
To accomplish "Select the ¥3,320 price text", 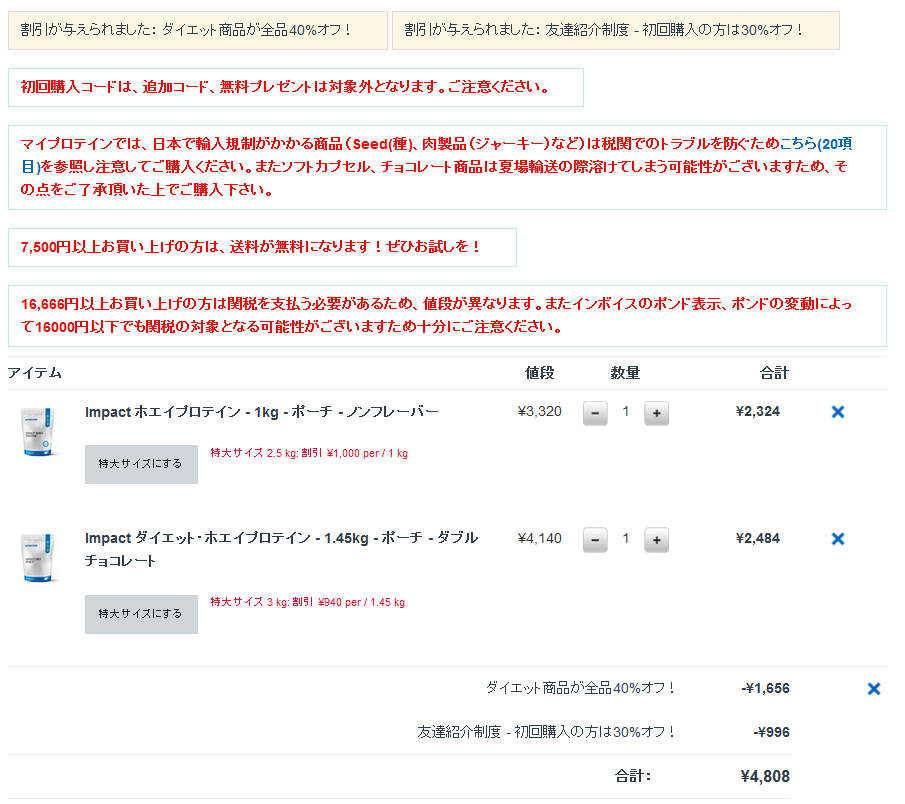I will tap(539, 412).
